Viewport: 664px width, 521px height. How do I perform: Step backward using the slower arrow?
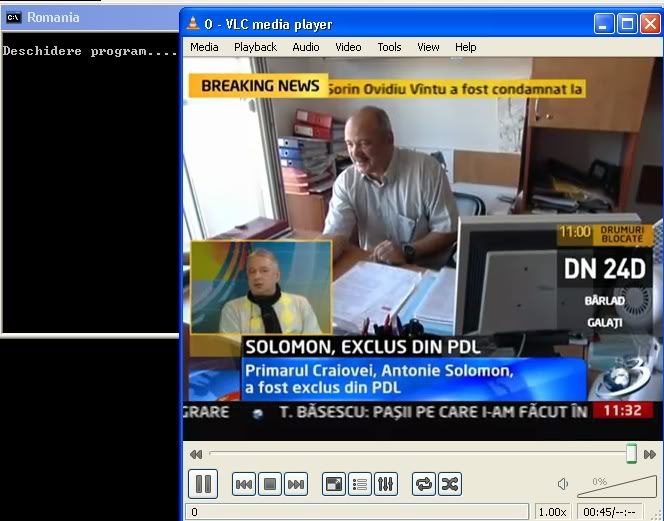click(196, 455)
